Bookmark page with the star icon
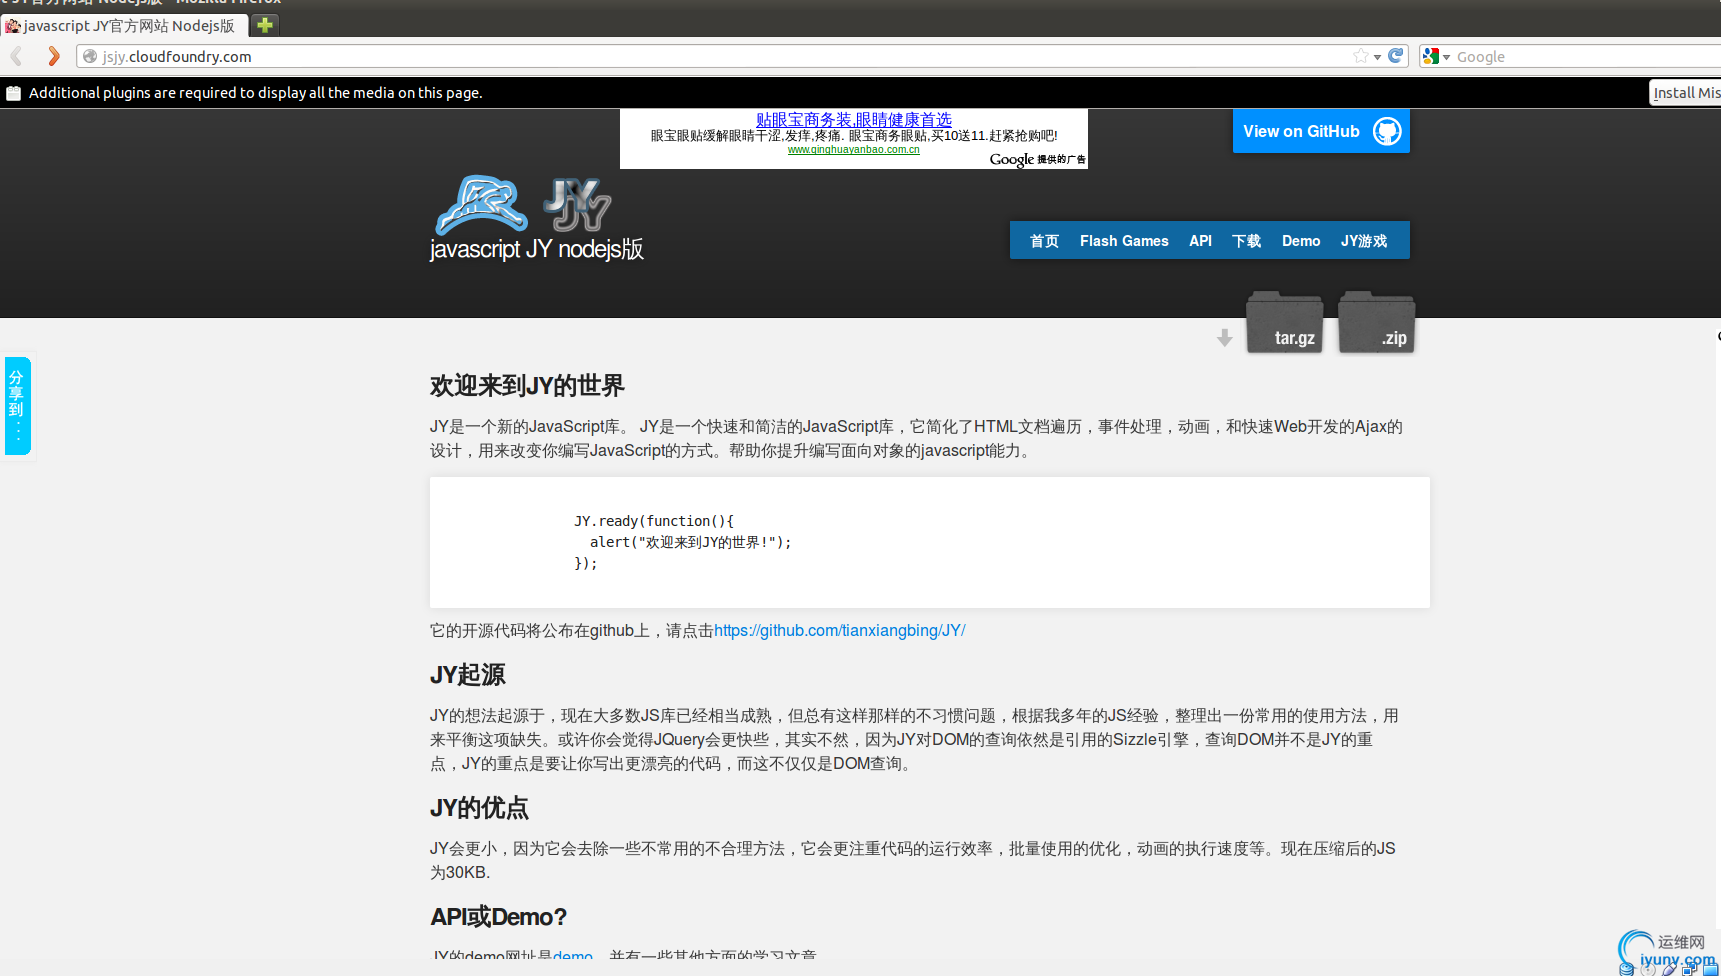The height and width of the screenshot is (976, 1721). [1360, 56]
